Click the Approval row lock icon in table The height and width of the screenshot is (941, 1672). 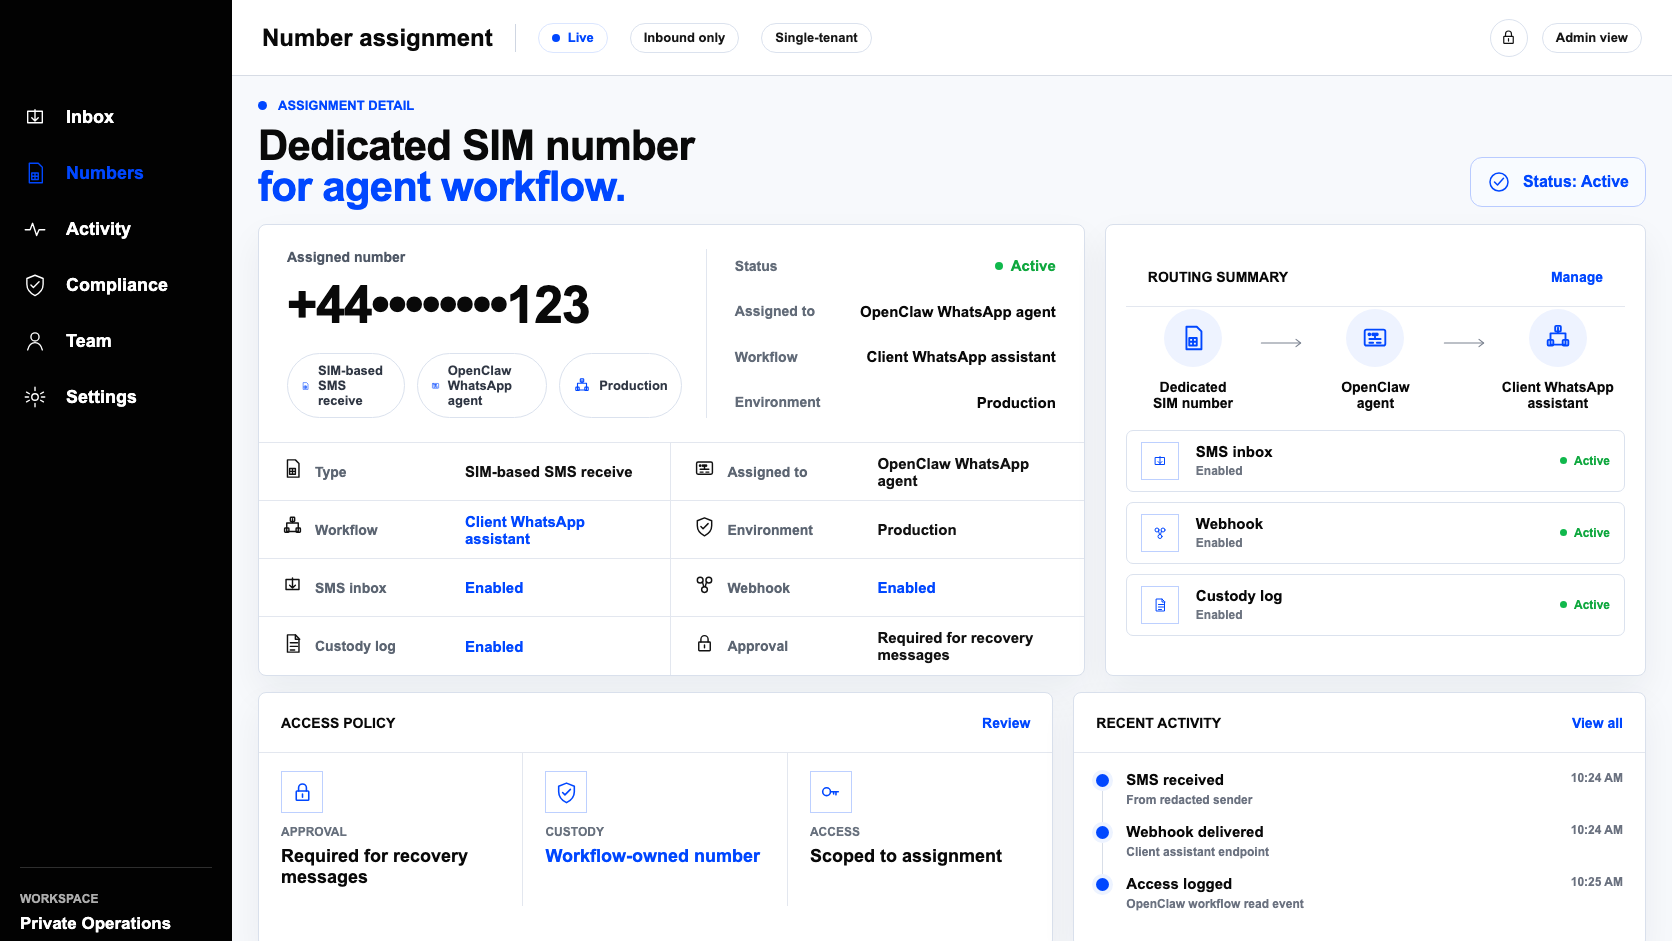[705, 643]
